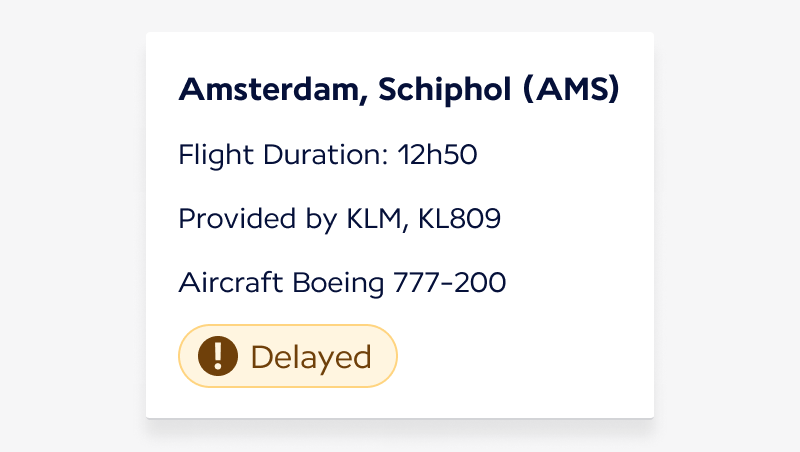
Task: Click the Amsterdam, Schiphol (AMS) heading
Action: pos(399,90)
